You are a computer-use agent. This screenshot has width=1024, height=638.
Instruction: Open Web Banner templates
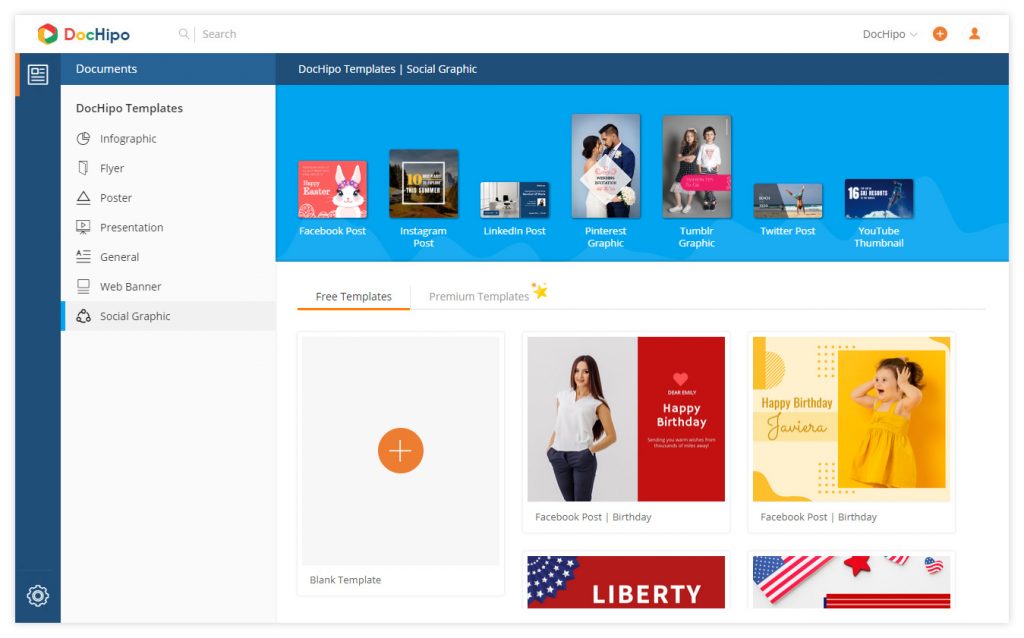(130, 287)
